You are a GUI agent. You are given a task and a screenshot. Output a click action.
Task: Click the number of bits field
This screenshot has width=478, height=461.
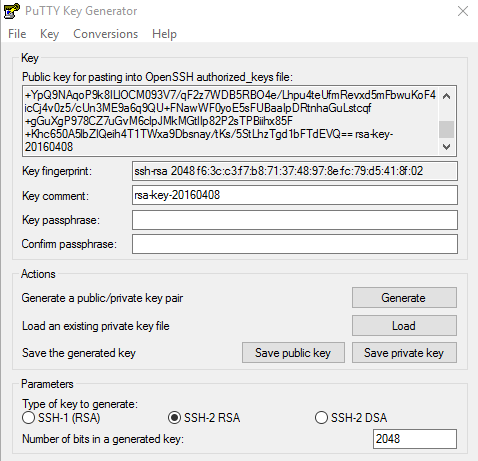(x=415, y=439)
